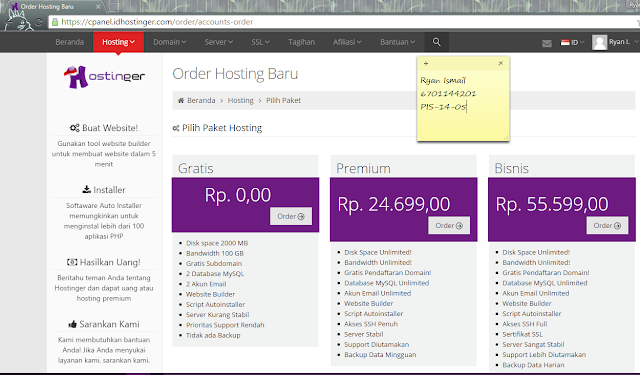The width and height of the screenshot is (640, 375).
Task: Click "Akses SSH Penuh" in Premium list
Action: click(x=371, y=324)
